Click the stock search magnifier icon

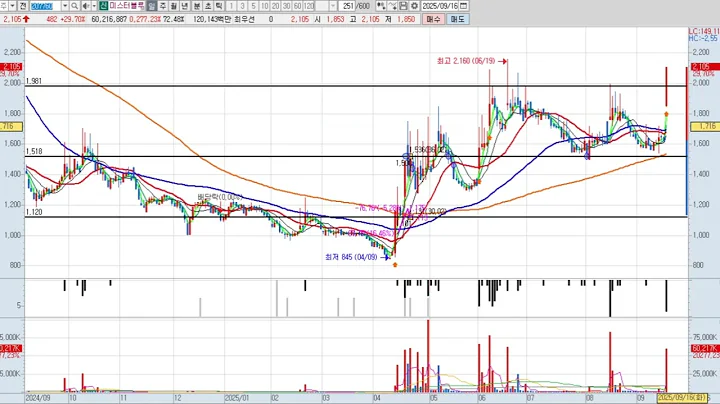[x=74, y=6]
